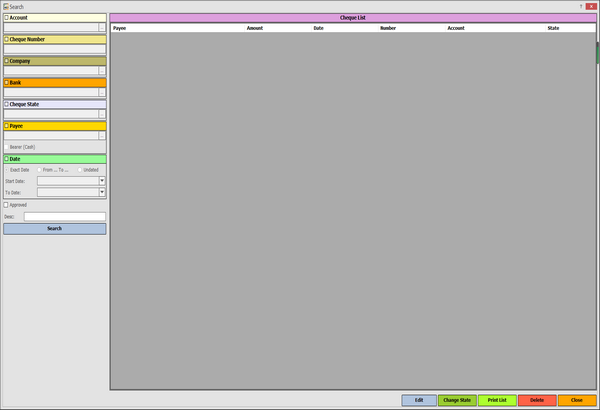Click the Change State button

(x=457, y=400)
